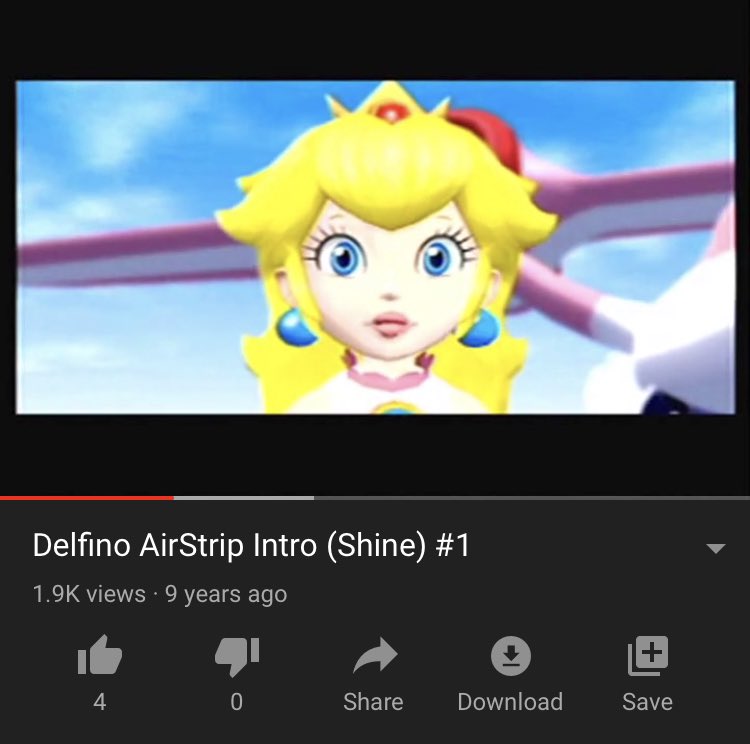Image resolution: width=750 pixels, height=744 pixels.
Task: Click the like count number 4
Action: click(x=99, y=702)
